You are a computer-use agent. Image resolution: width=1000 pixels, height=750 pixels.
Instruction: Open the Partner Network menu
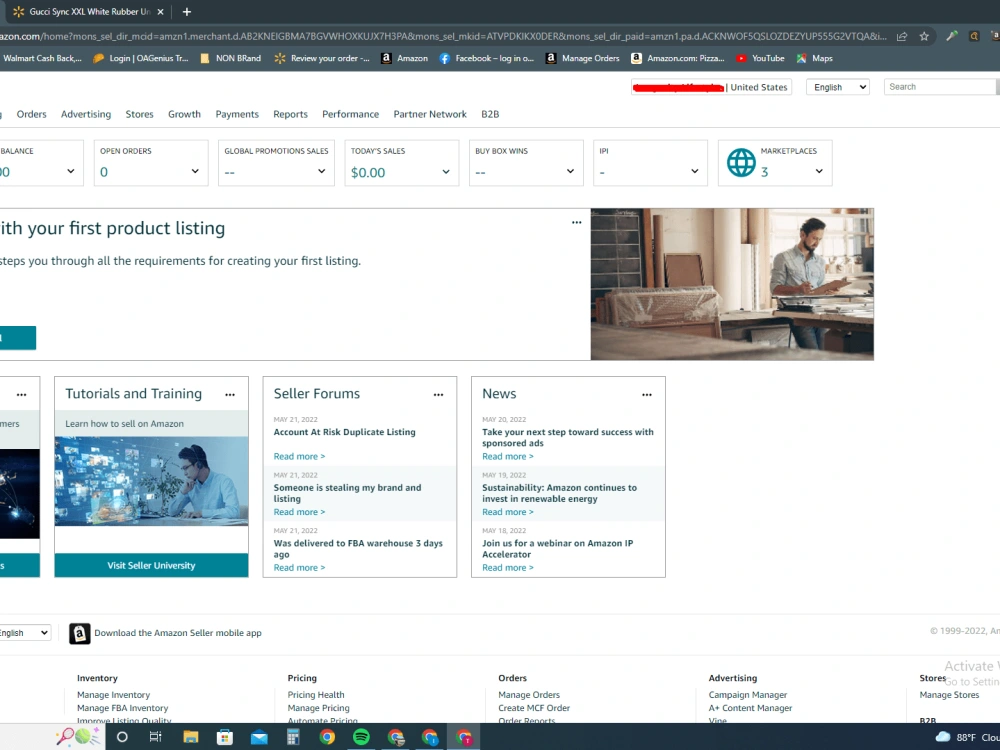click(x=430, y=114)
